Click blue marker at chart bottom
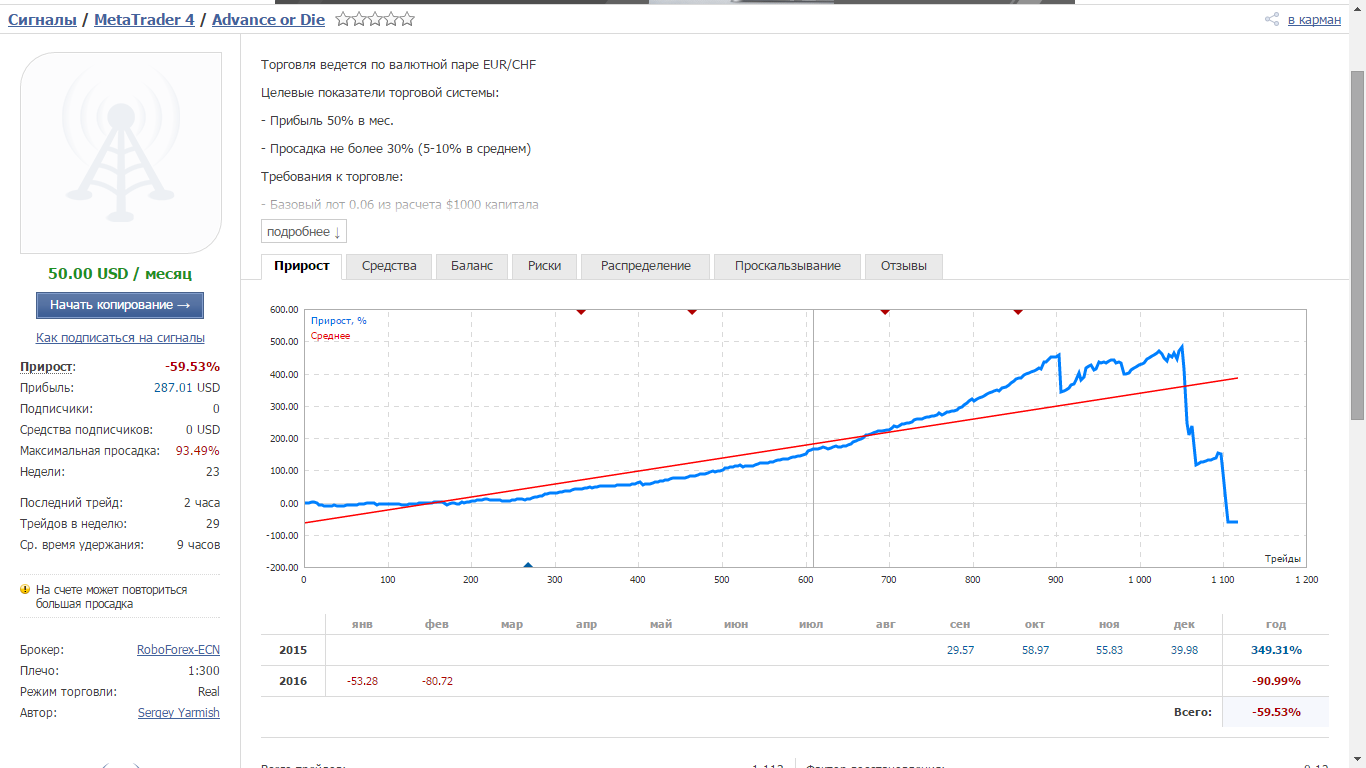 coord(528,564)
